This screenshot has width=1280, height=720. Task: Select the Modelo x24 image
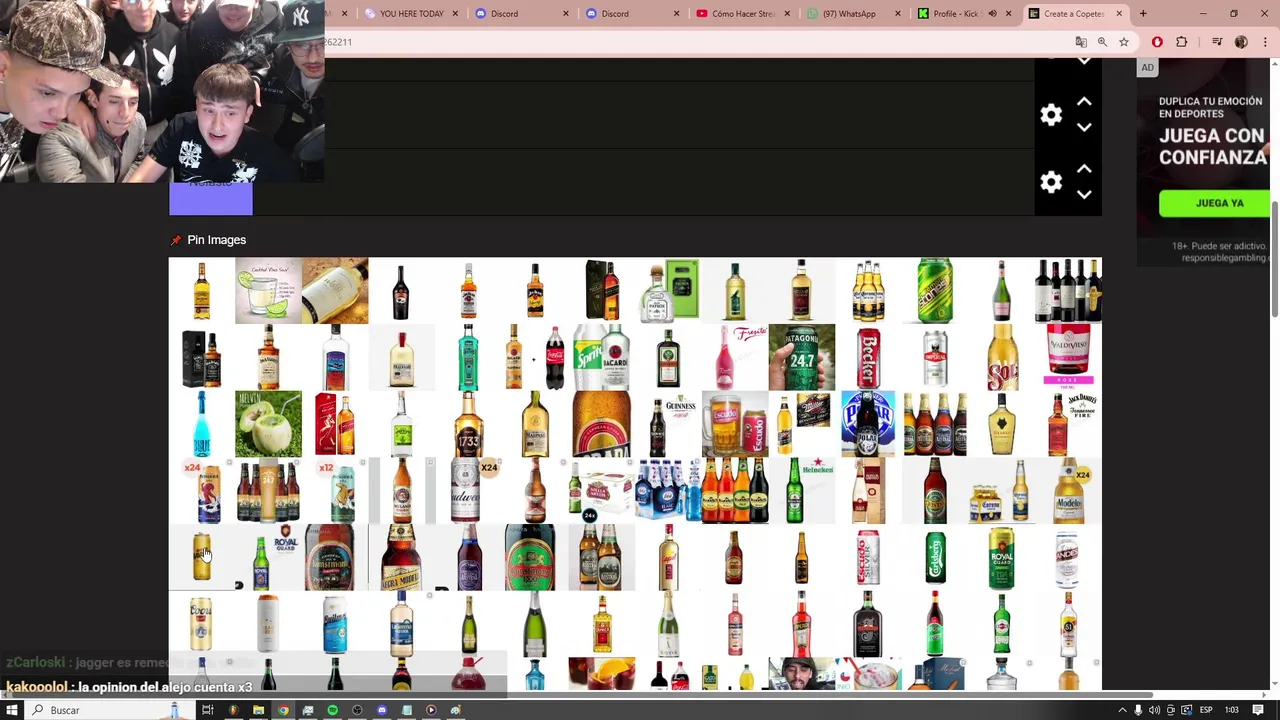(x=1068, y=491)
